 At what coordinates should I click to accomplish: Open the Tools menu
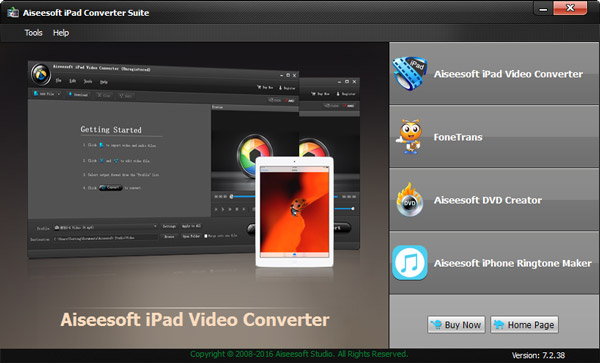point(33,33)
